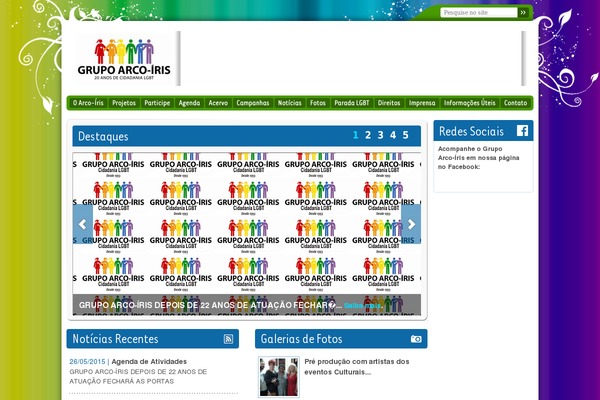Switch to highlight slide 4
600x400 pixels.
pyautogui.click(x=393, y=135)
